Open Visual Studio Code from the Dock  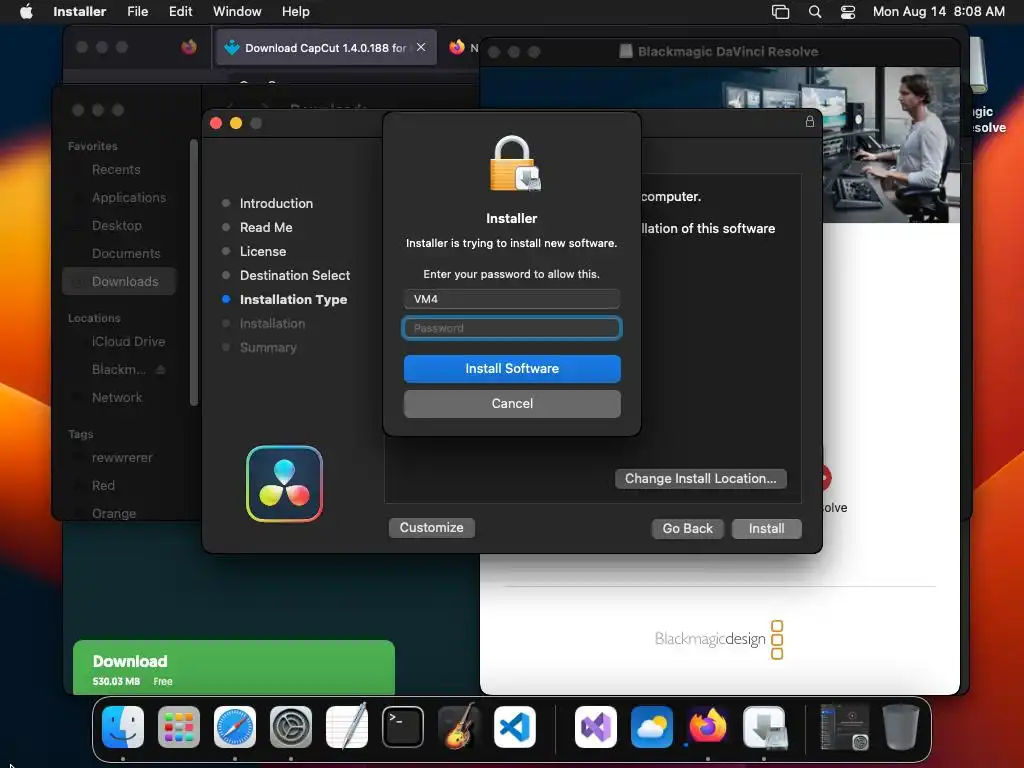click(x=515, y=727)
